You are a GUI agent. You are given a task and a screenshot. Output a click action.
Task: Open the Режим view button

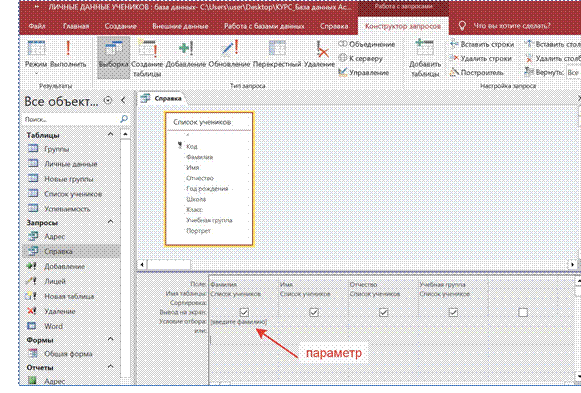[36, 57]
